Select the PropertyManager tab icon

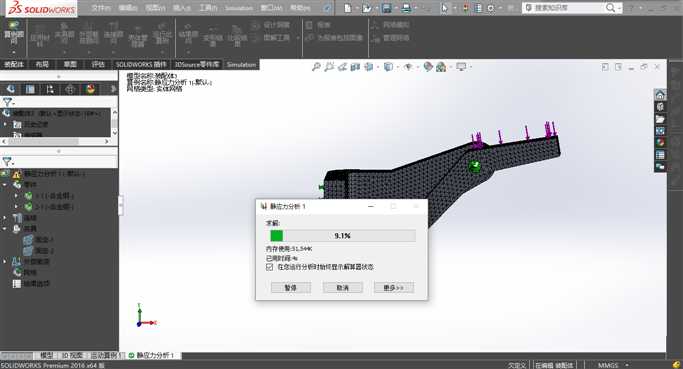[x=30, y=89]
